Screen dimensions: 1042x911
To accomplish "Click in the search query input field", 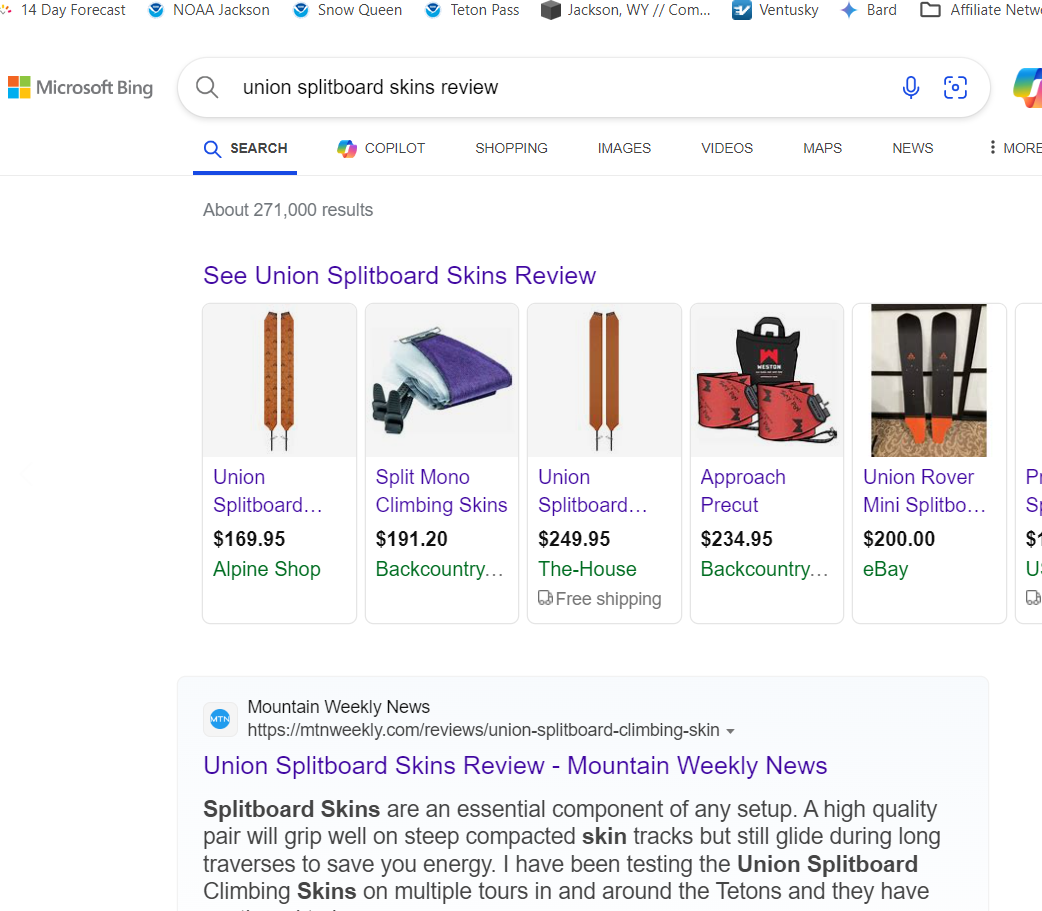I will pos(550,88).
